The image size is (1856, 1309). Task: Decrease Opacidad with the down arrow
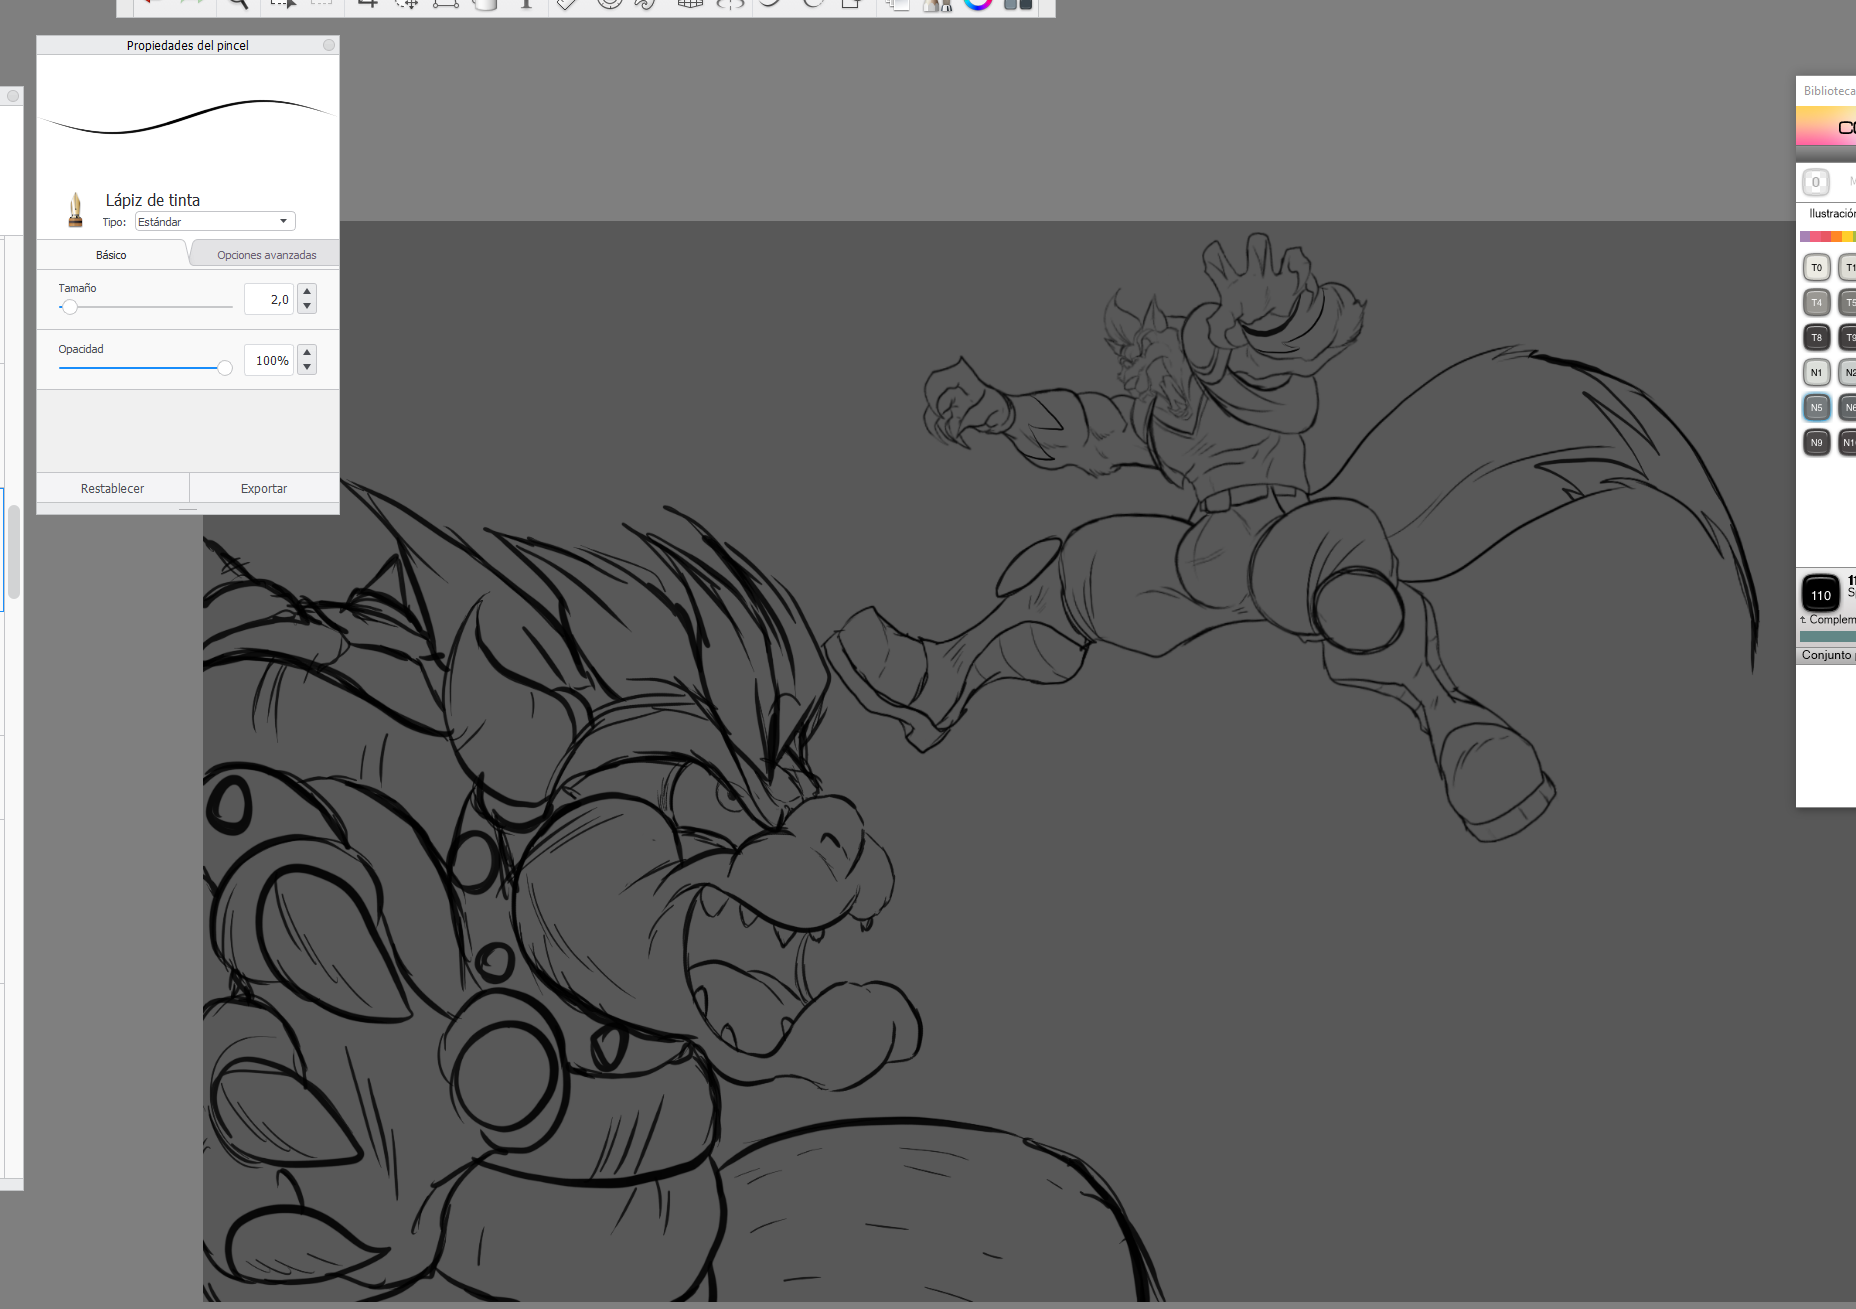pos(307,368)
